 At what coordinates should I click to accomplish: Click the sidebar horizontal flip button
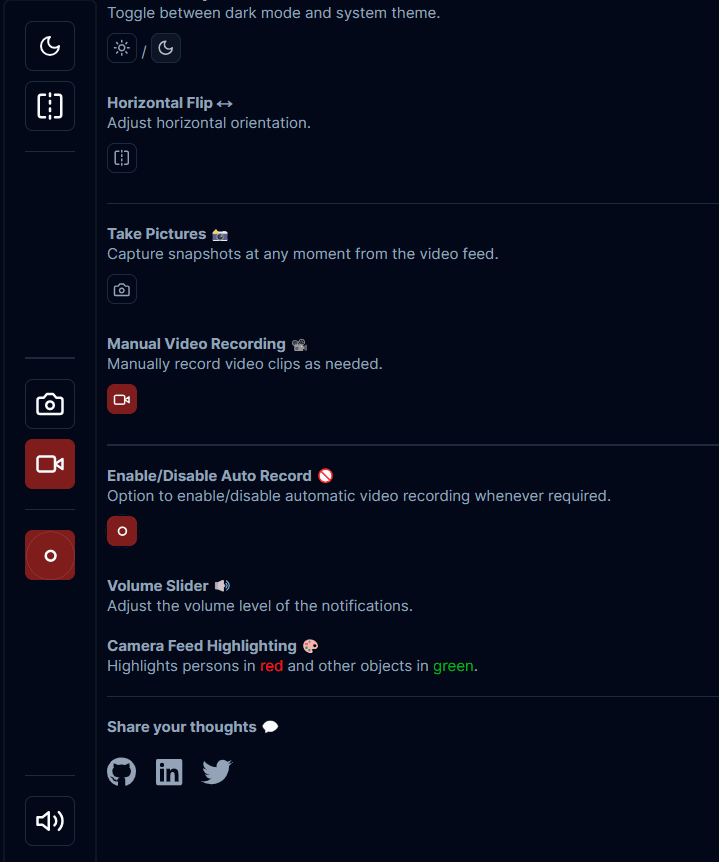(x=50, y=106)
